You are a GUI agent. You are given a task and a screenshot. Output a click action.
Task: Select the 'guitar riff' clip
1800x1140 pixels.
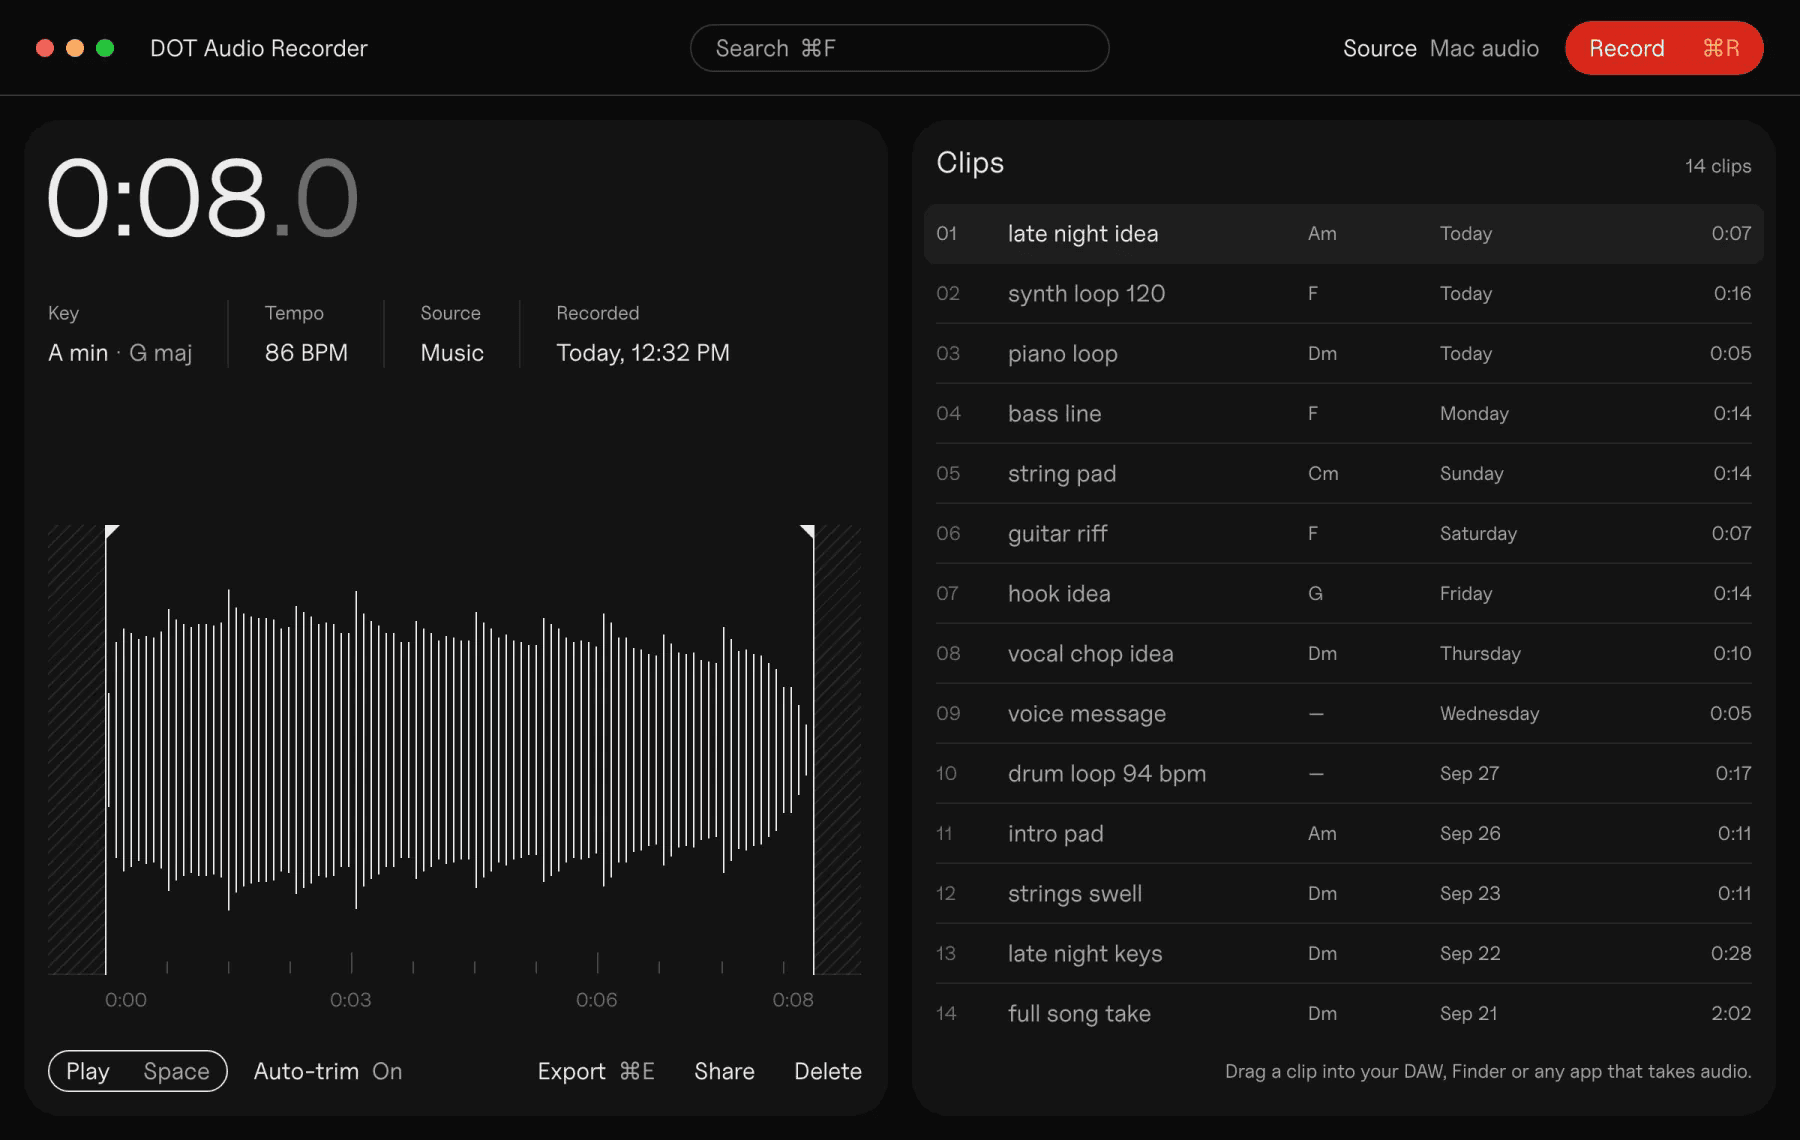click(x=1343, y=533)
